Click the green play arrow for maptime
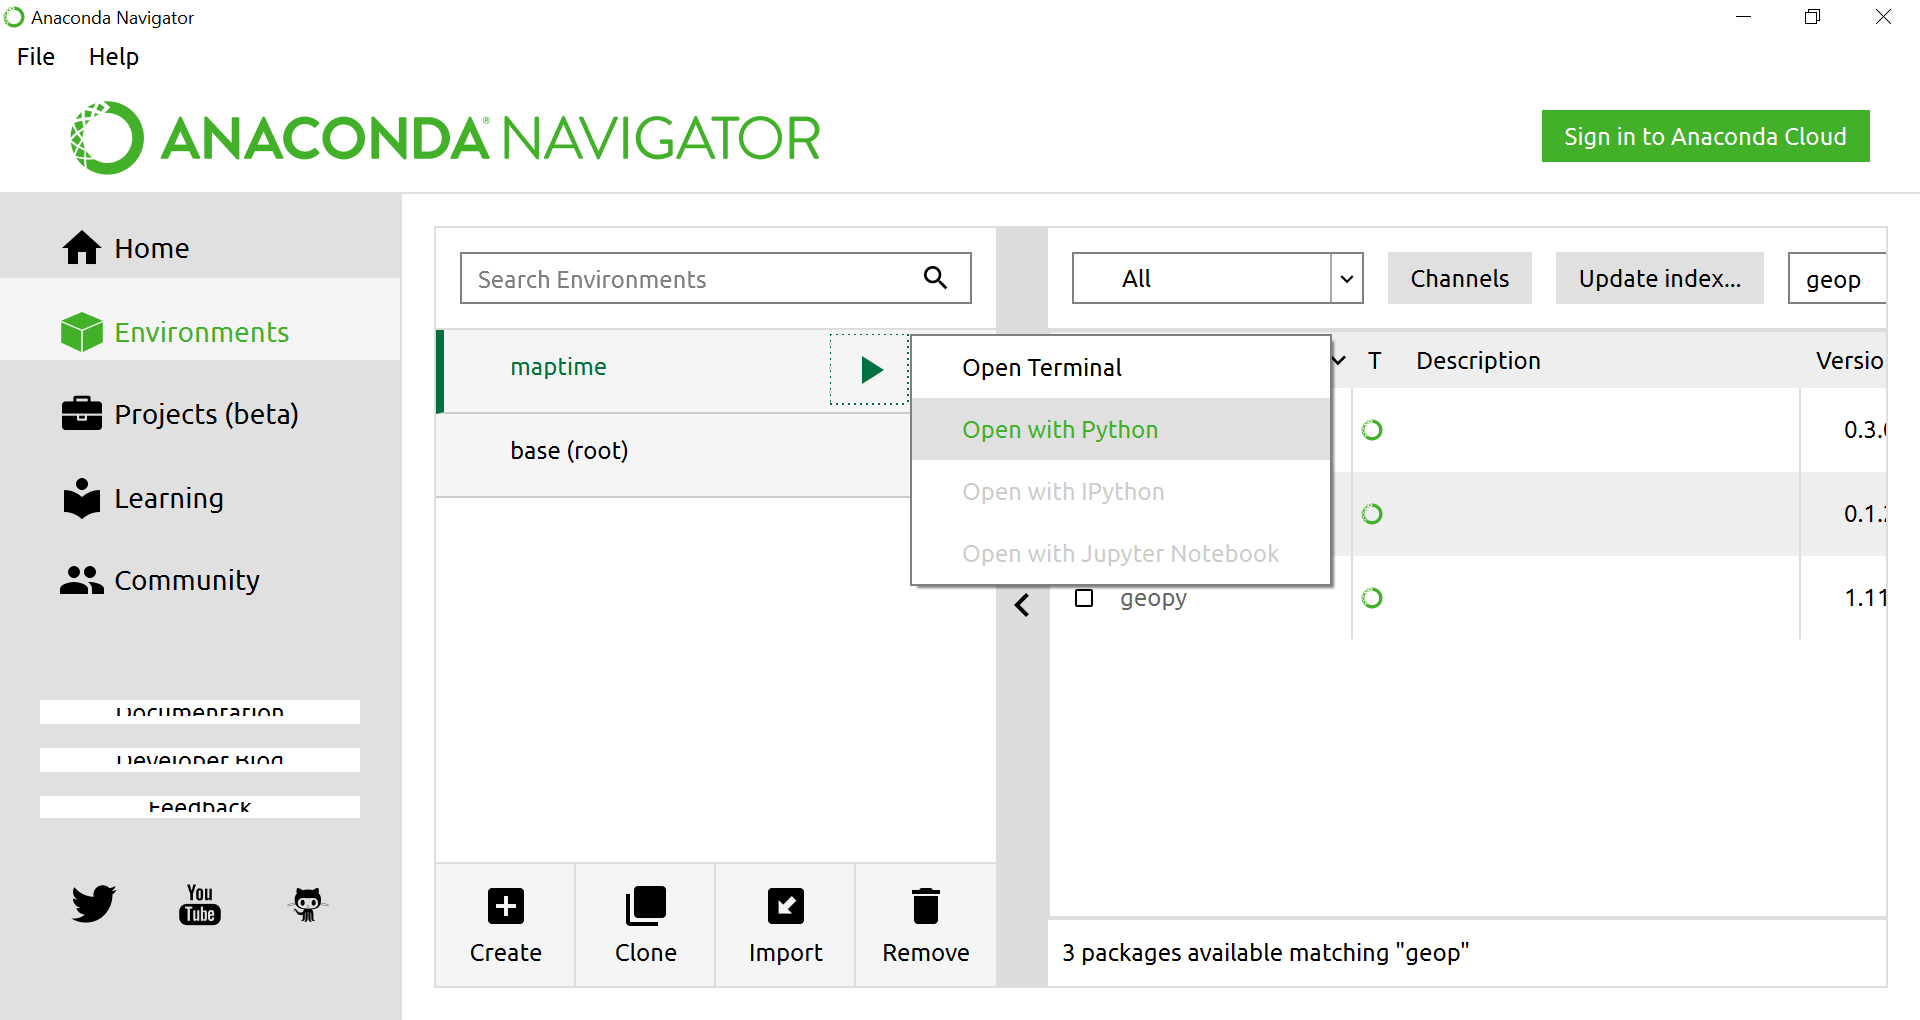The width and height of the screenshot is (1920, 1020). [x=871, y=370]
